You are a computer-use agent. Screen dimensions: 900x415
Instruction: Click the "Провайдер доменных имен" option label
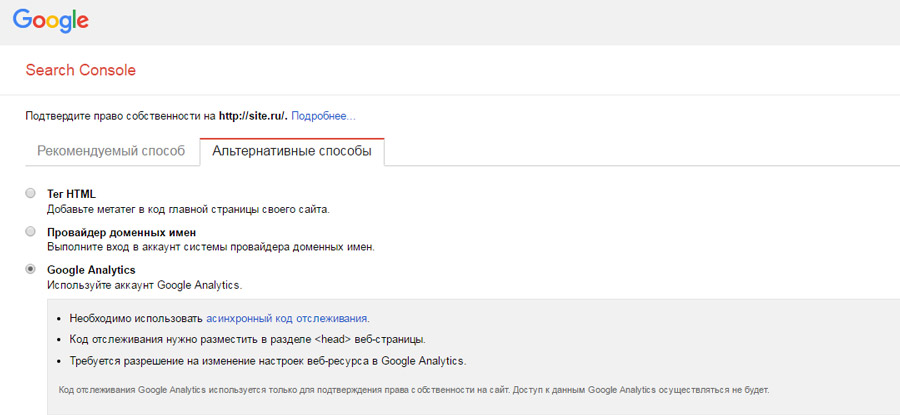128,232
